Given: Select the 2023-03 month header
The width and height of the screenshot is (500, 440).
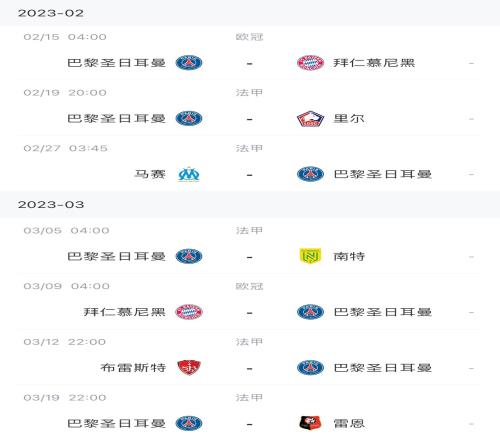Looking at the screenshot, I should [250, 204].
